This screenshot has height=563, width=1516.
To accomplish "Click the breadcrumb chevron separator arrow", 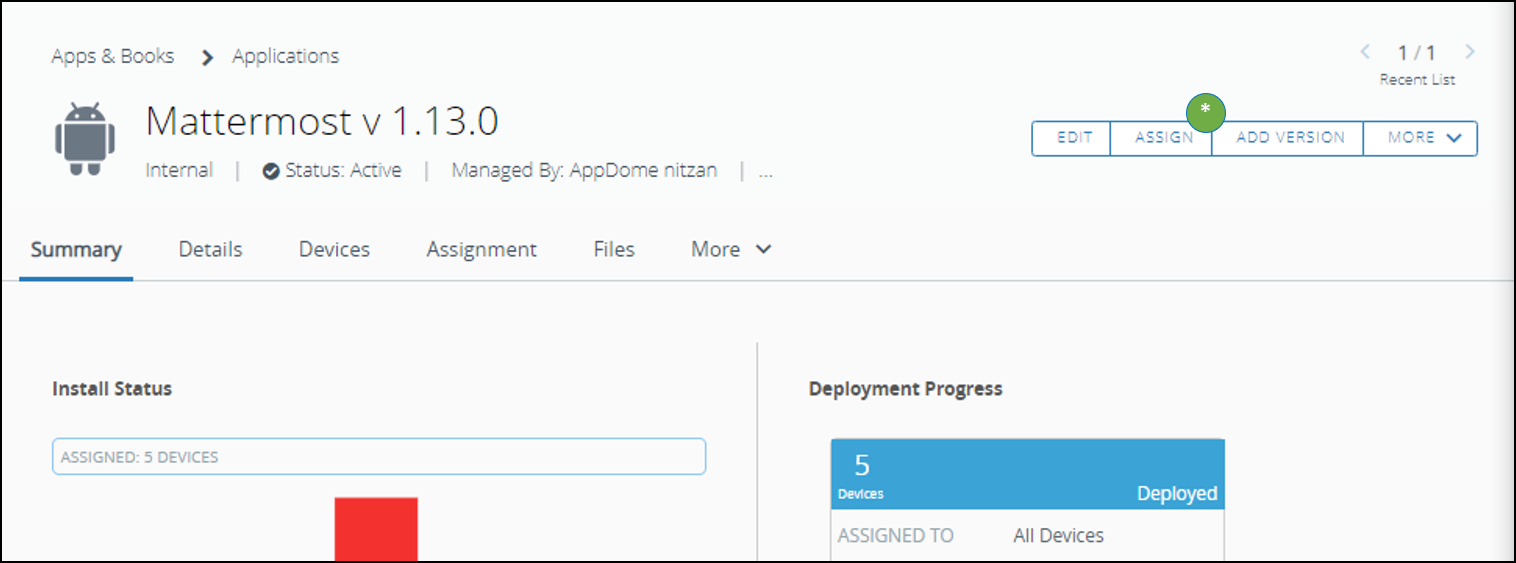I will coord(207,57).
